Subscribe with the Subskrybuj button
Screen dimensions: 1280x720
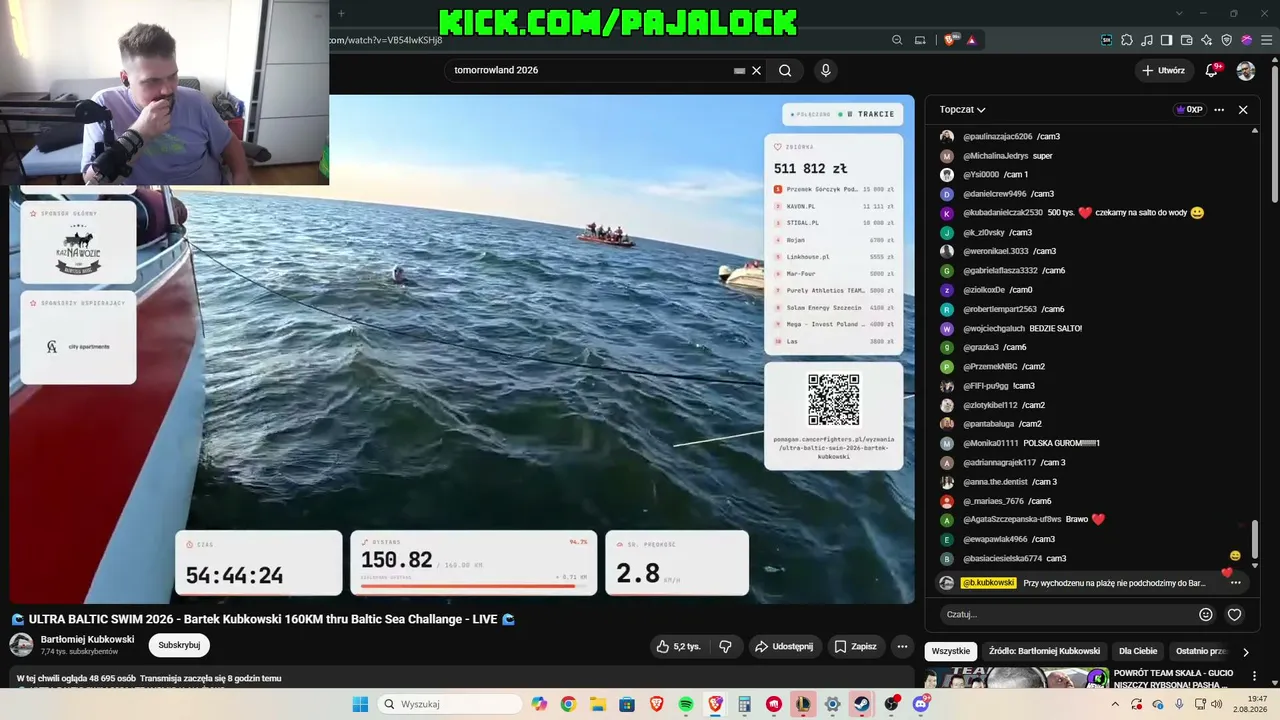coord(179,645)
